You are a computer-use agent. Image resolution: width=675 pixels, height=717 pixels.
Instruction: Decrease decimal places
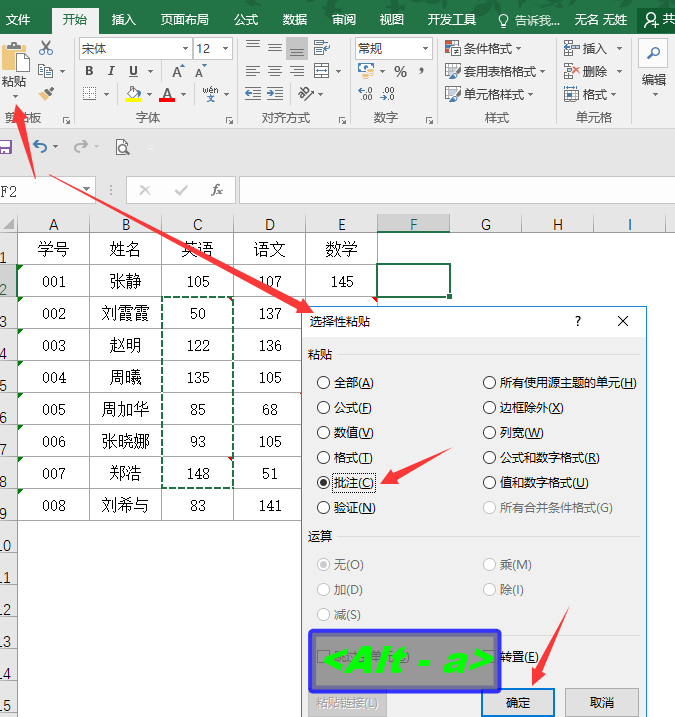click(387, 94)
